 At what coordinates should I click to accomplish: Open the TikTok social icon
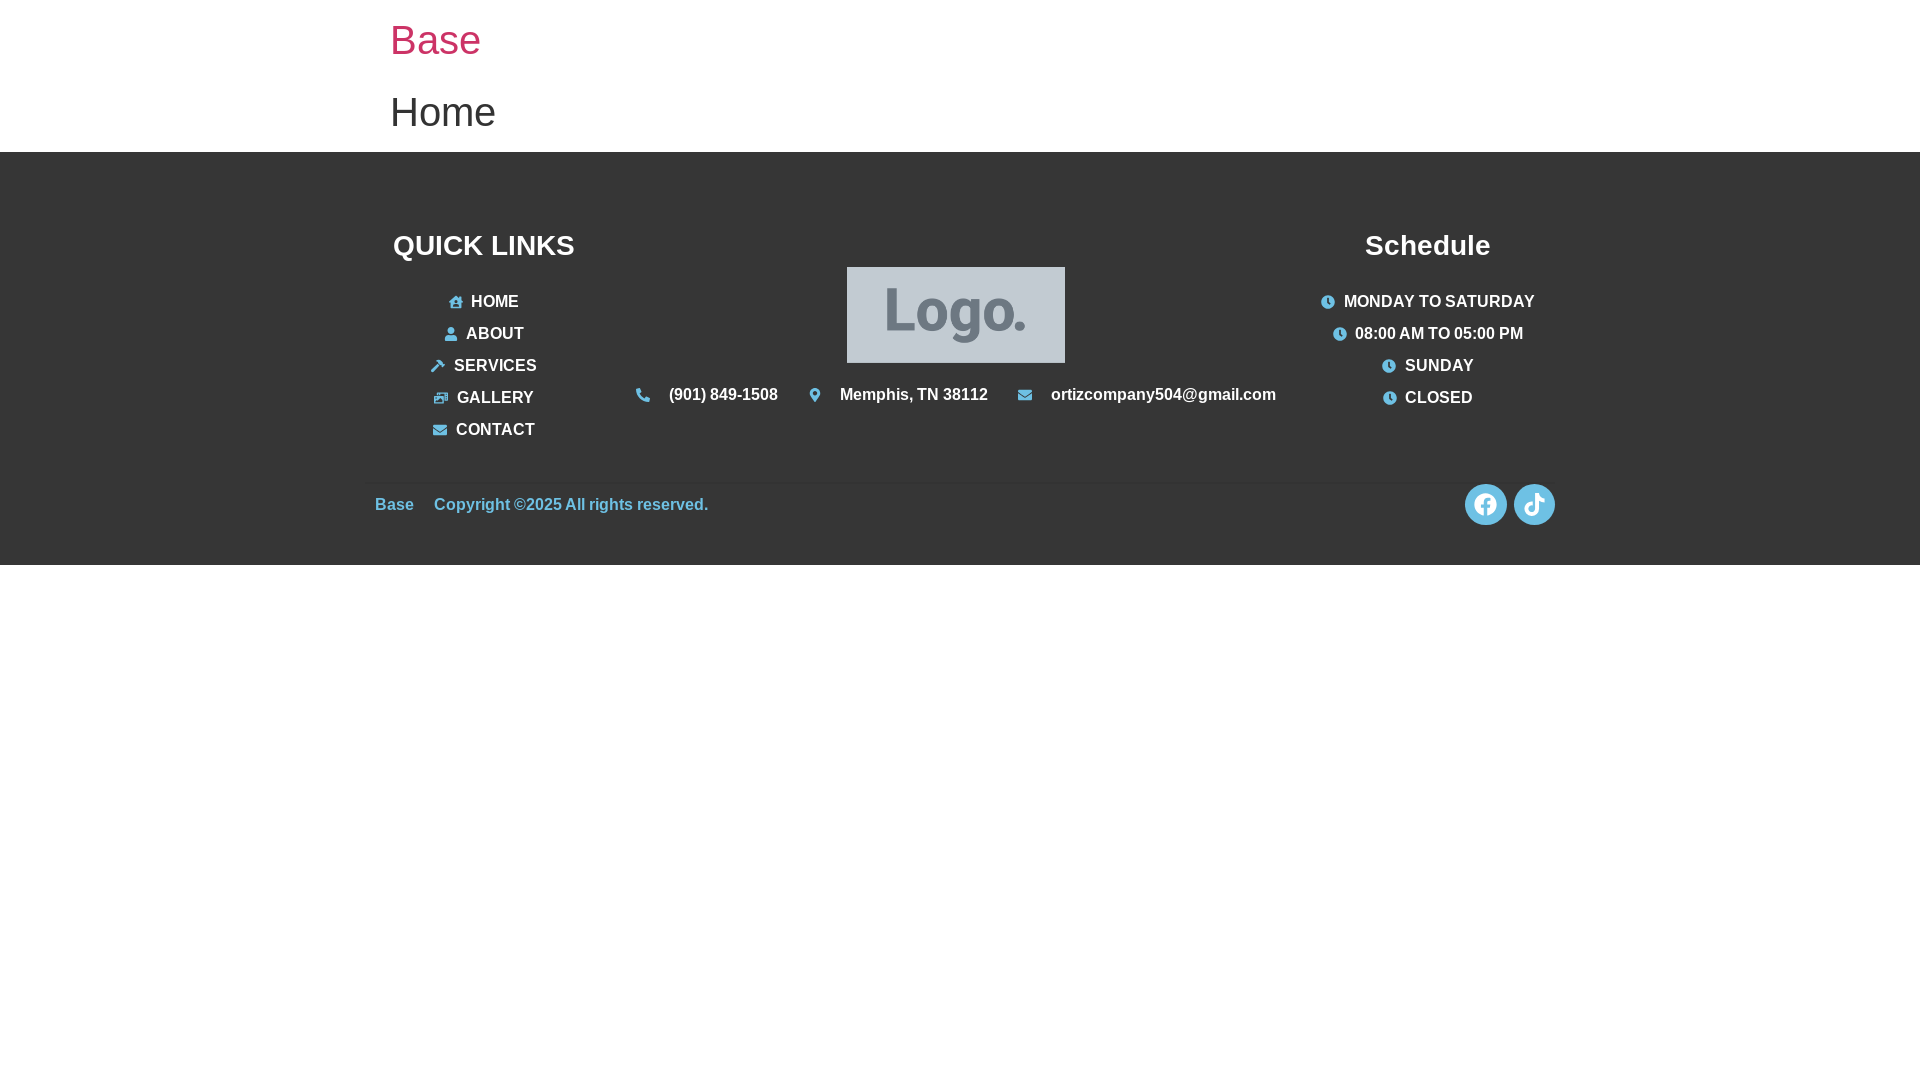(1534, 505)
